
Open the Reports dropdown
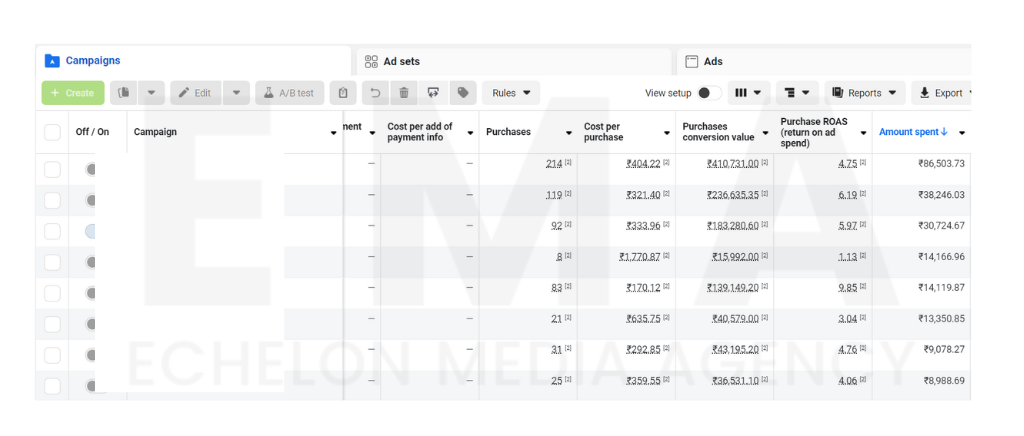pos(865,93)
